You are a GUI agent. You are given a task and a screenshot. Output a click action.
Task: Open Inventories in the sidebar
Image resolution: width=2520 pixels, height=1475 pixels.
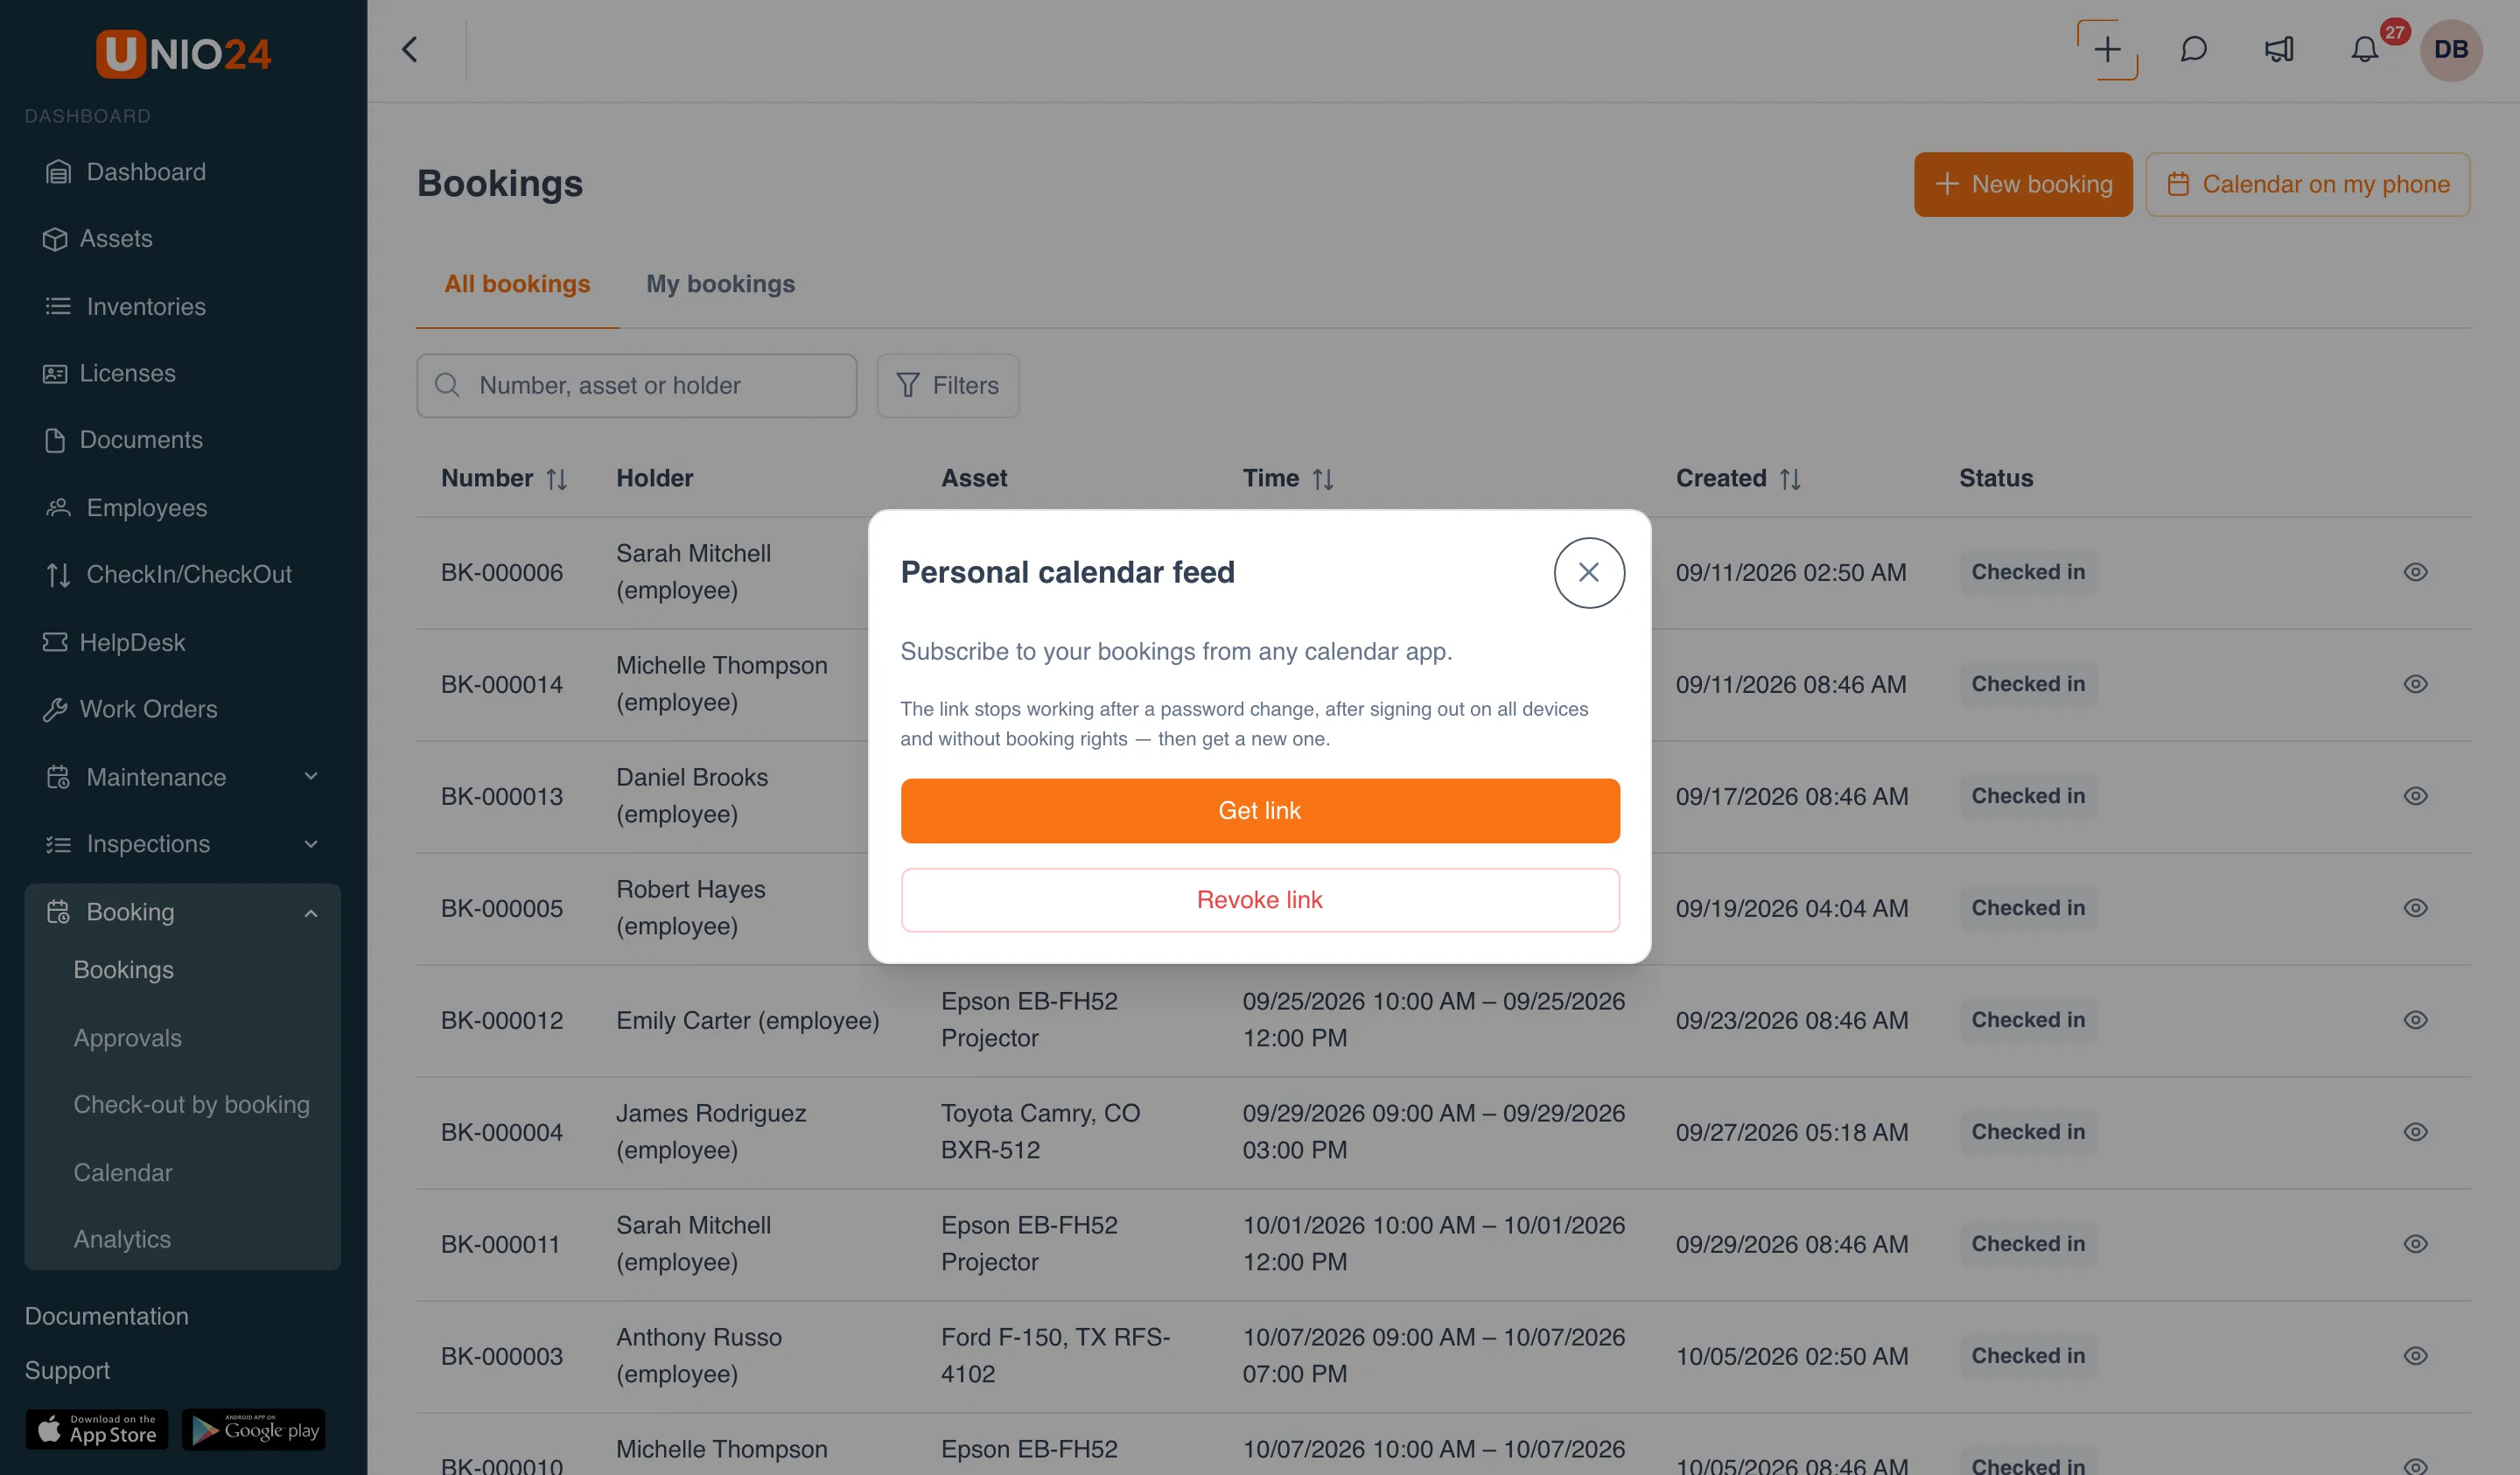pyautogui.click(x=125, y=307)
